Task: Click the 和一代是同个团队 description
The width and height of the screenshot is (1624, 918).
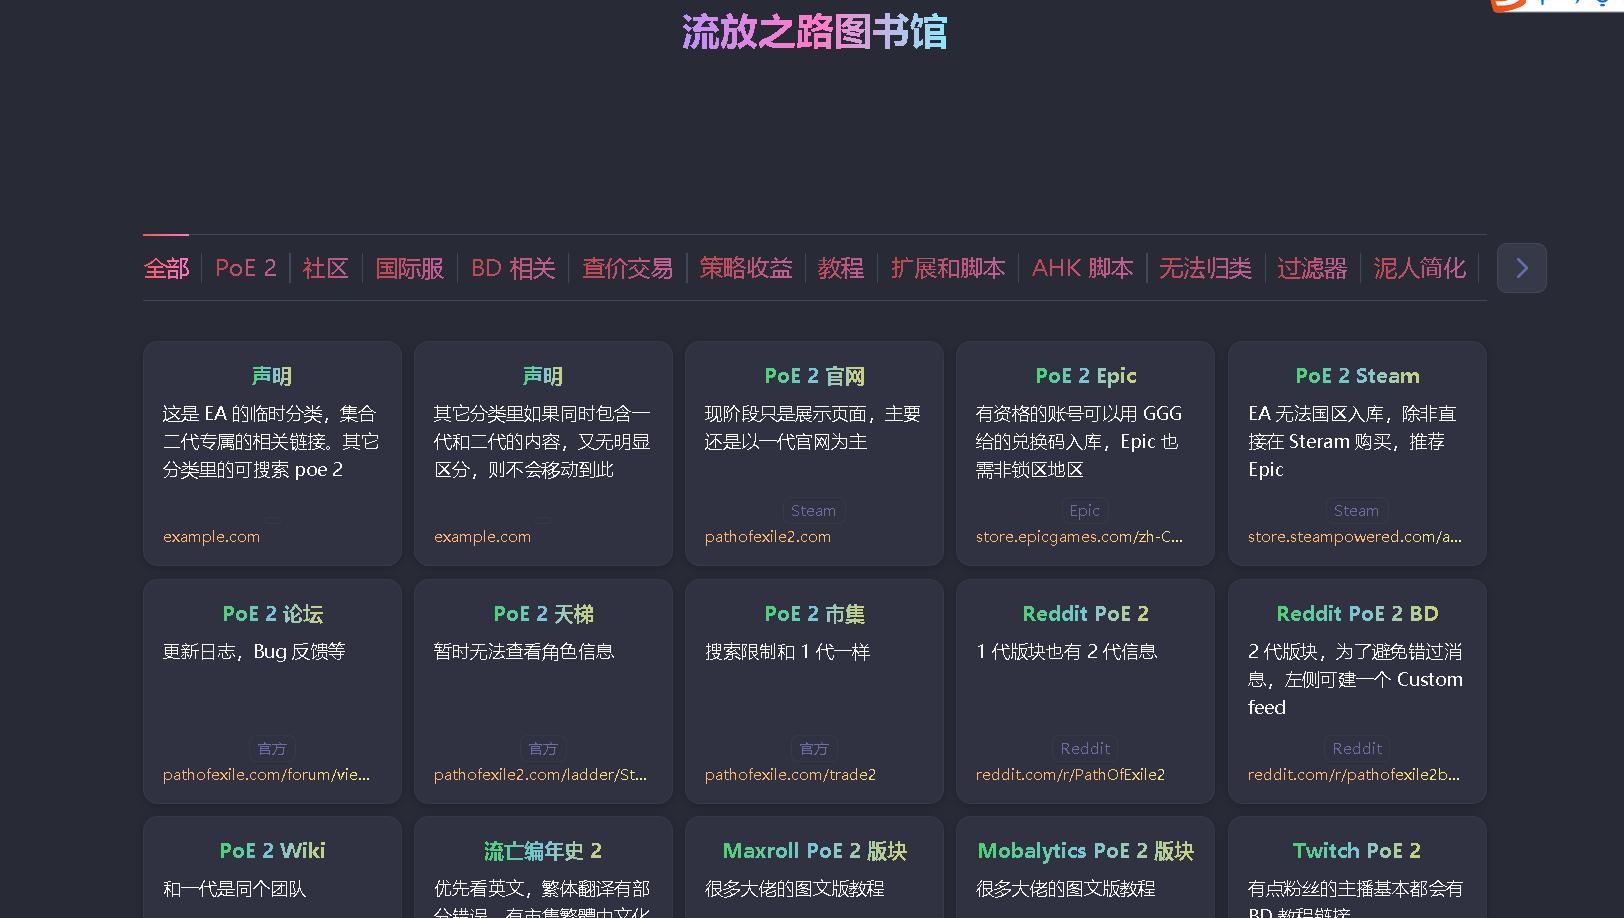Action: click(x=234, y=889)
